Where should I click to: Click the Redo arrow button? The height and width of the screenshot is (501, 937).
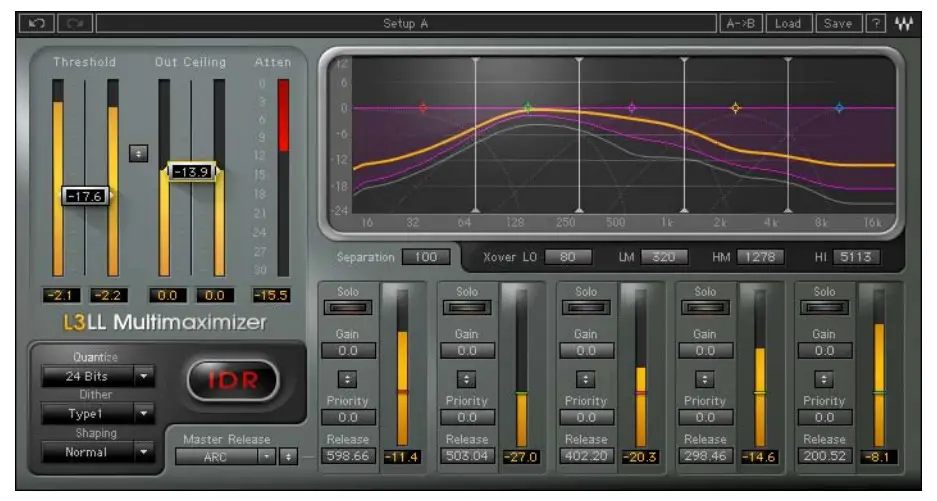coord(75,24)
